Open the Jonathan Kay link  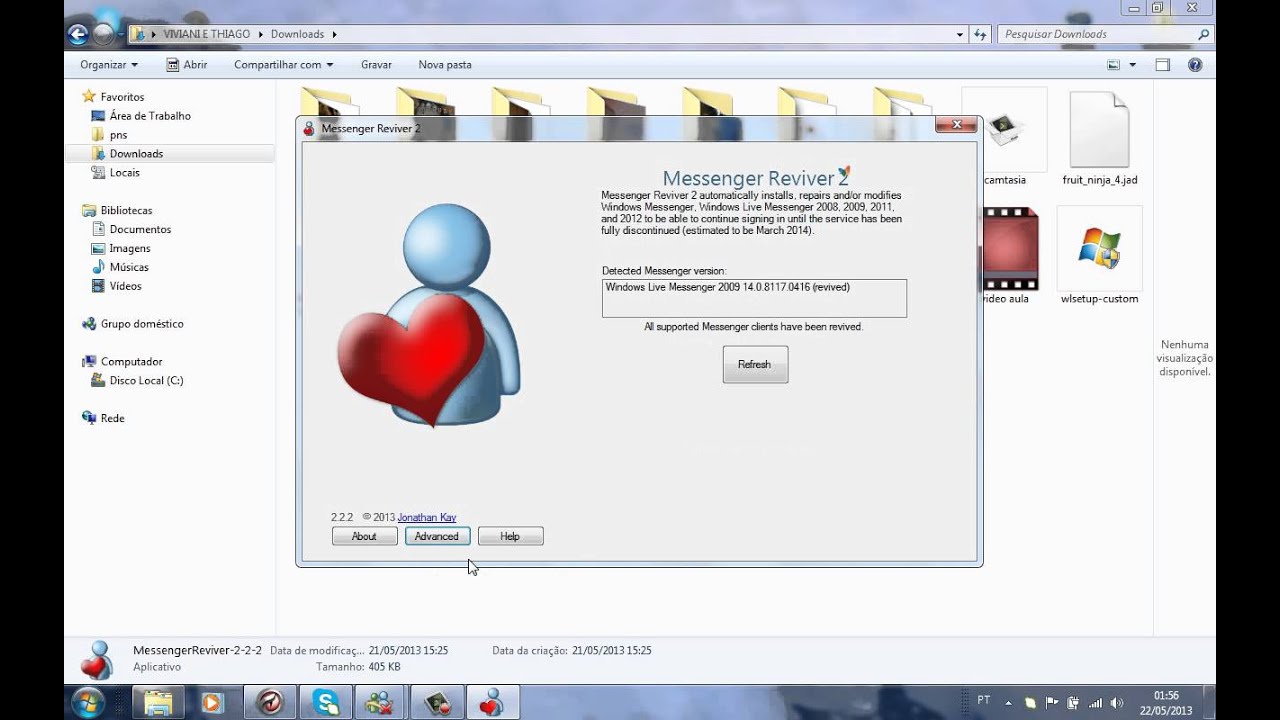point(427,517)
